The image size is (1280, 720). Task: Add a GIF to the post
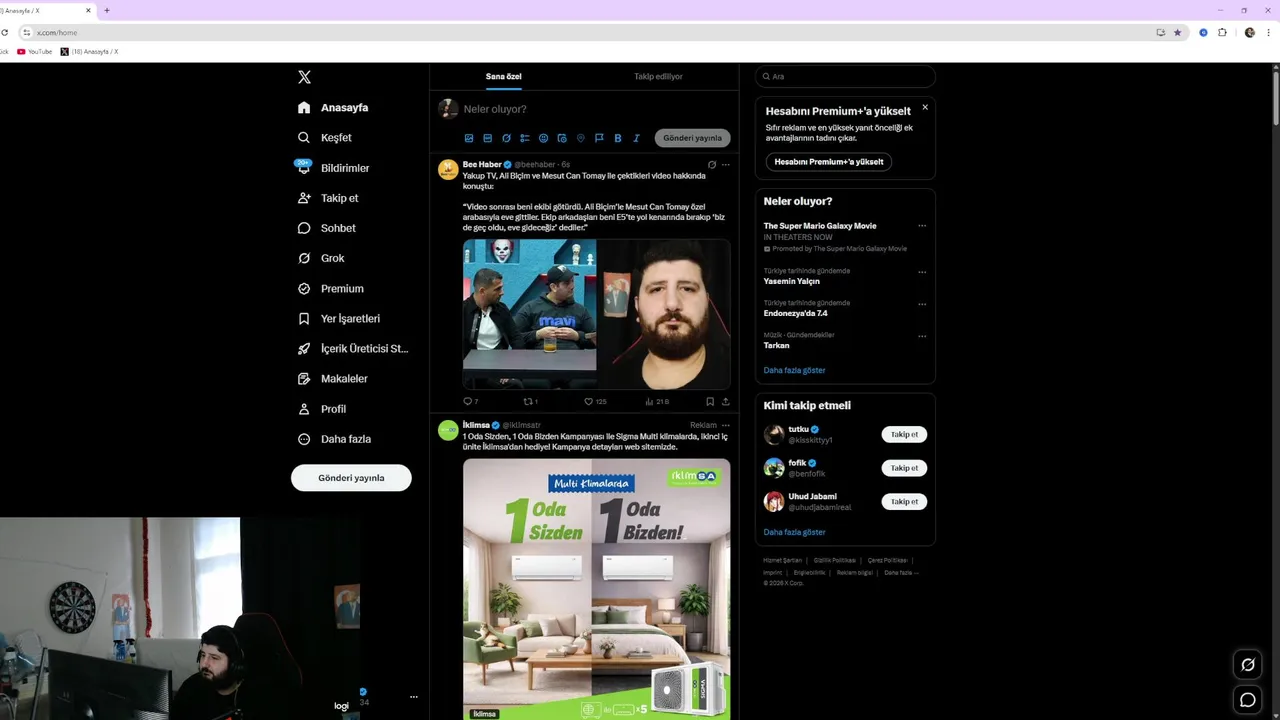tap(487, 138)
